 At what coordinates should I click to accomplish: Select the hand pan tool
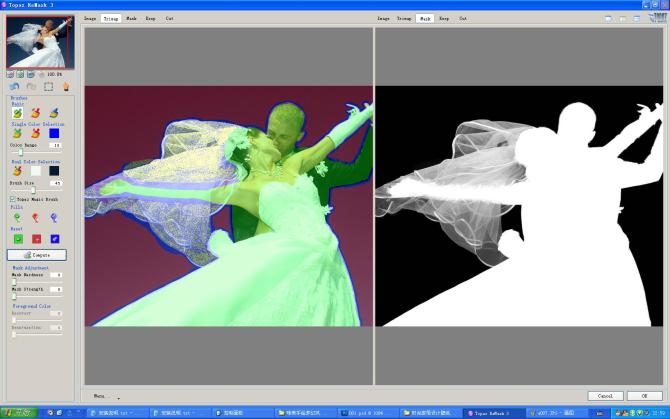[x=66, y=87]
